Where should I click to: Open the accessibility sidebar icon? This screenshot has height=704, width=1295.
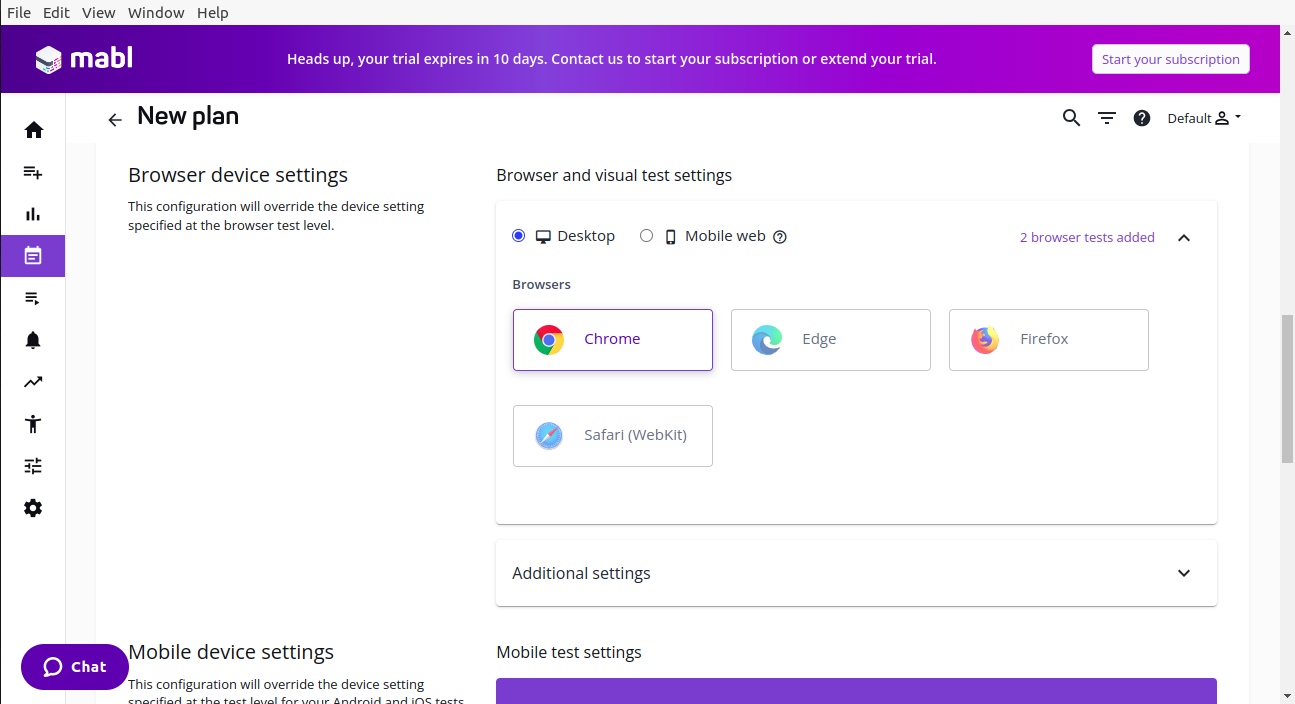[33, 424]
